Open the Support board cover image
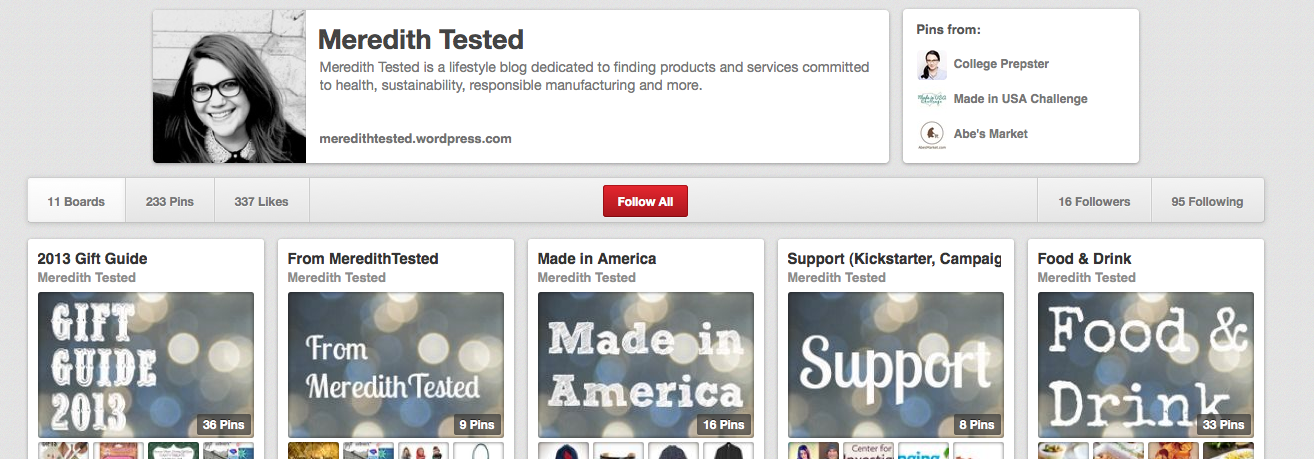The height and width of the screenshot is (459, 1314). coord(896,364)
